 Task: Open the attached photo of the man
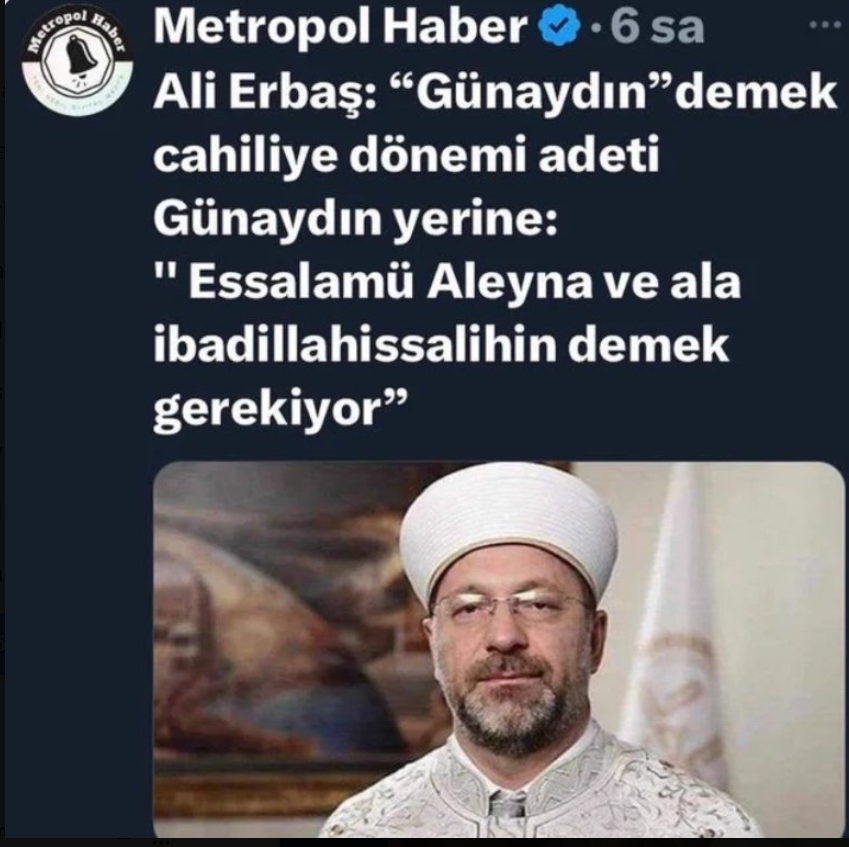point(498,649)
